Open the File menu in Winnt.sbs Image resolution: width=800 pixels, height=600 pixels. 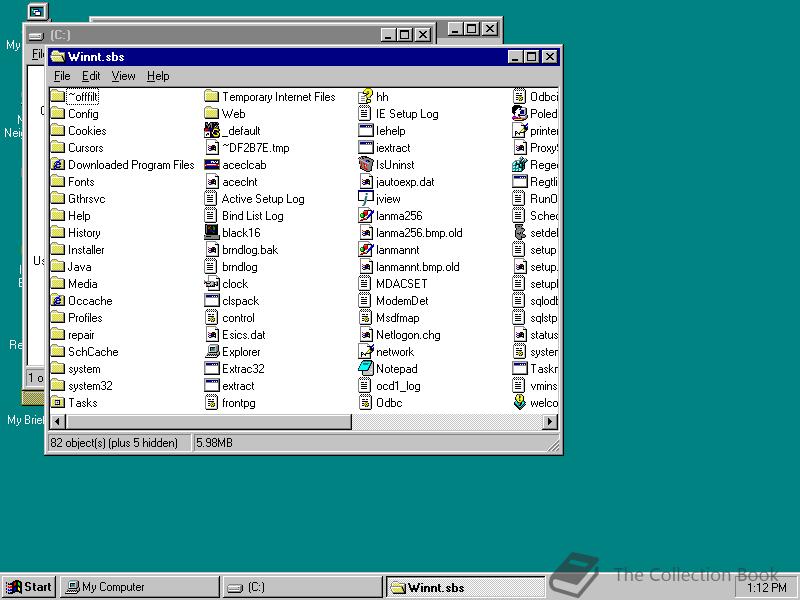click(x=62, y=76)
